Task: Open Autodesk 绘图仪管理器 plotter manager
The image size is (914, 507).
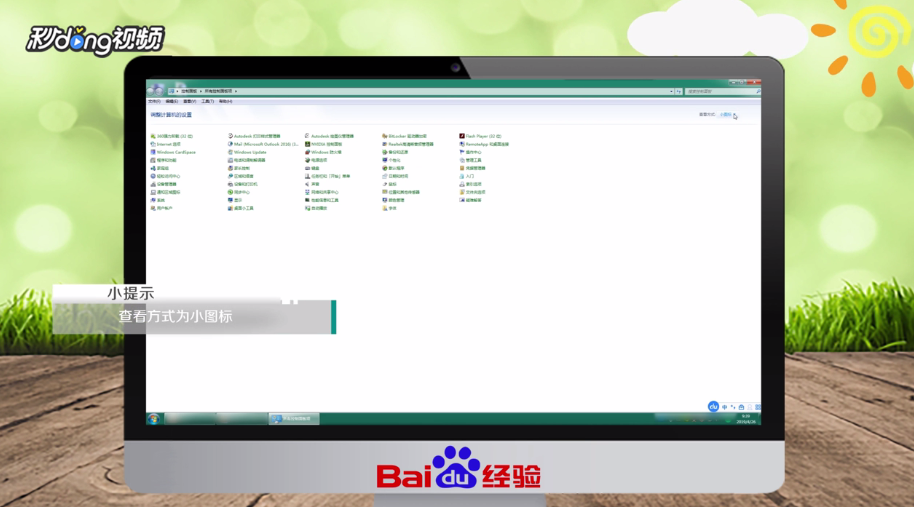Action: pos(329,136)
